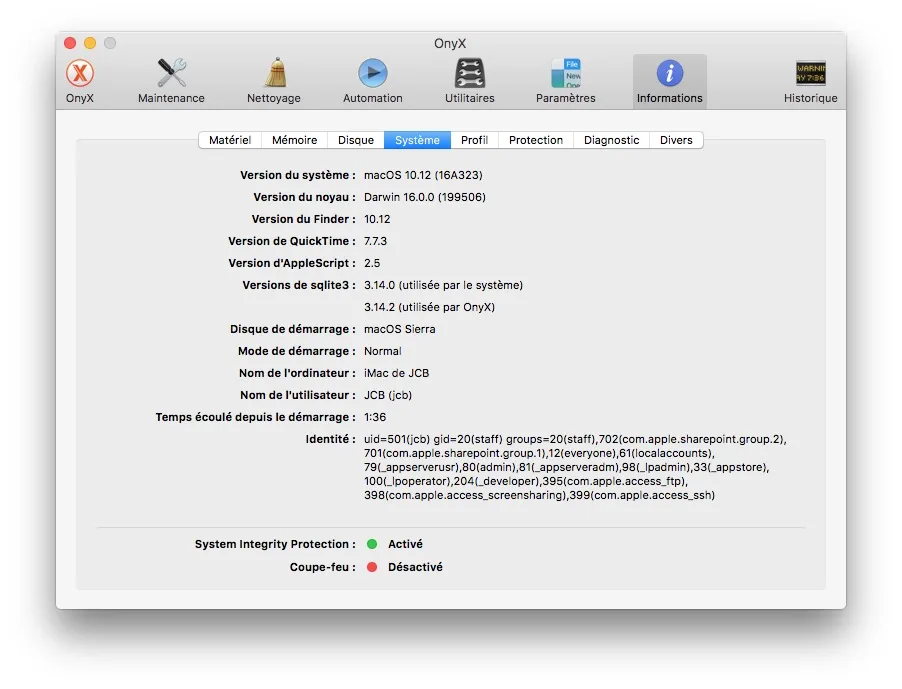The width and height of the screenshot is (902, 689).
Task: Click the Activé status text
Action: (405, 544)
